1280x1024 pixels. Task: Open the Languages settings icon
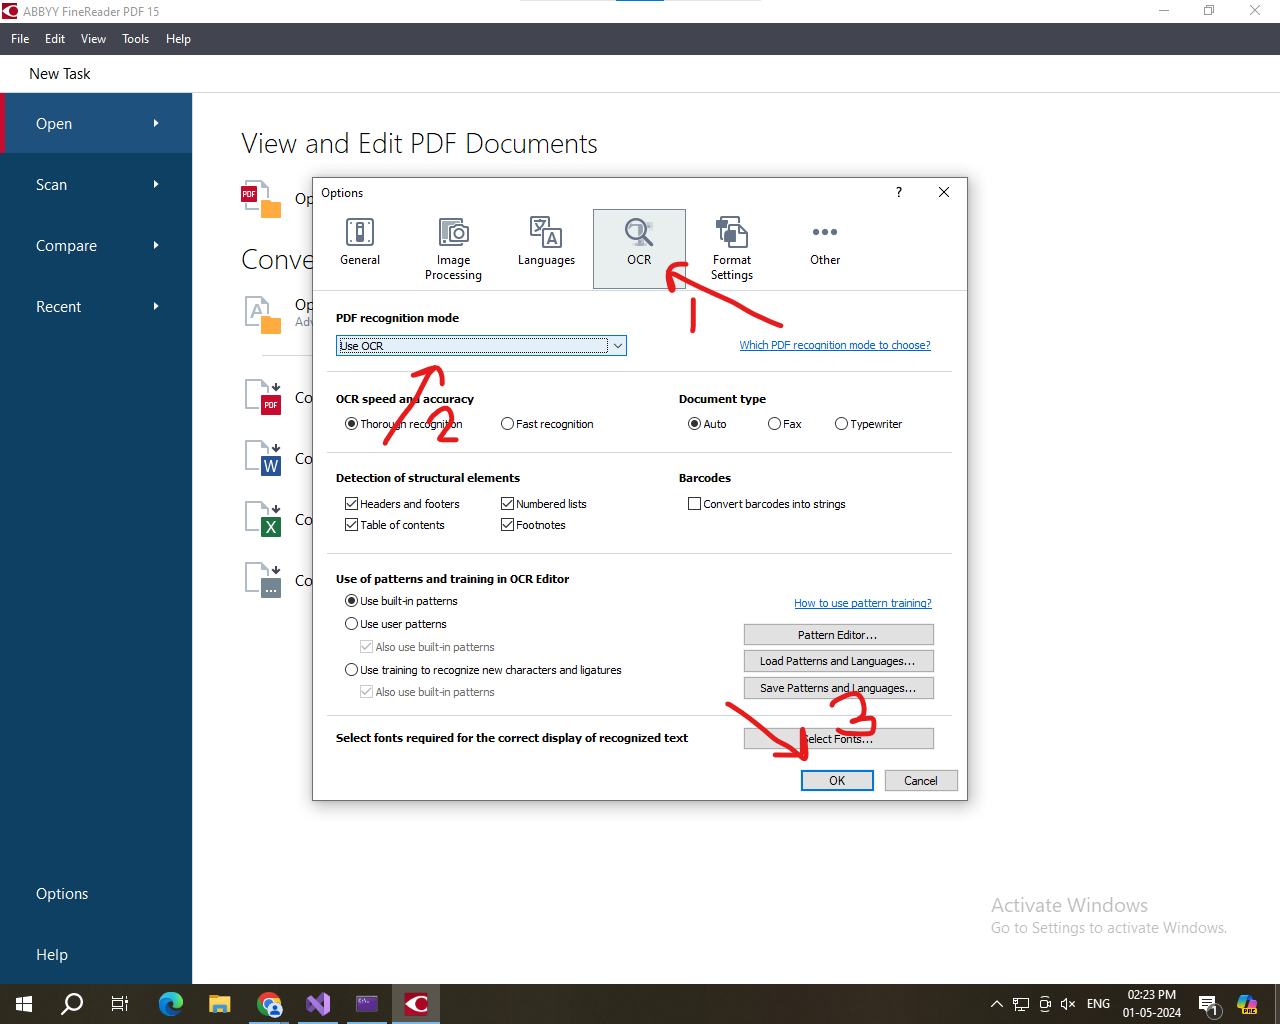pos(546,232)
